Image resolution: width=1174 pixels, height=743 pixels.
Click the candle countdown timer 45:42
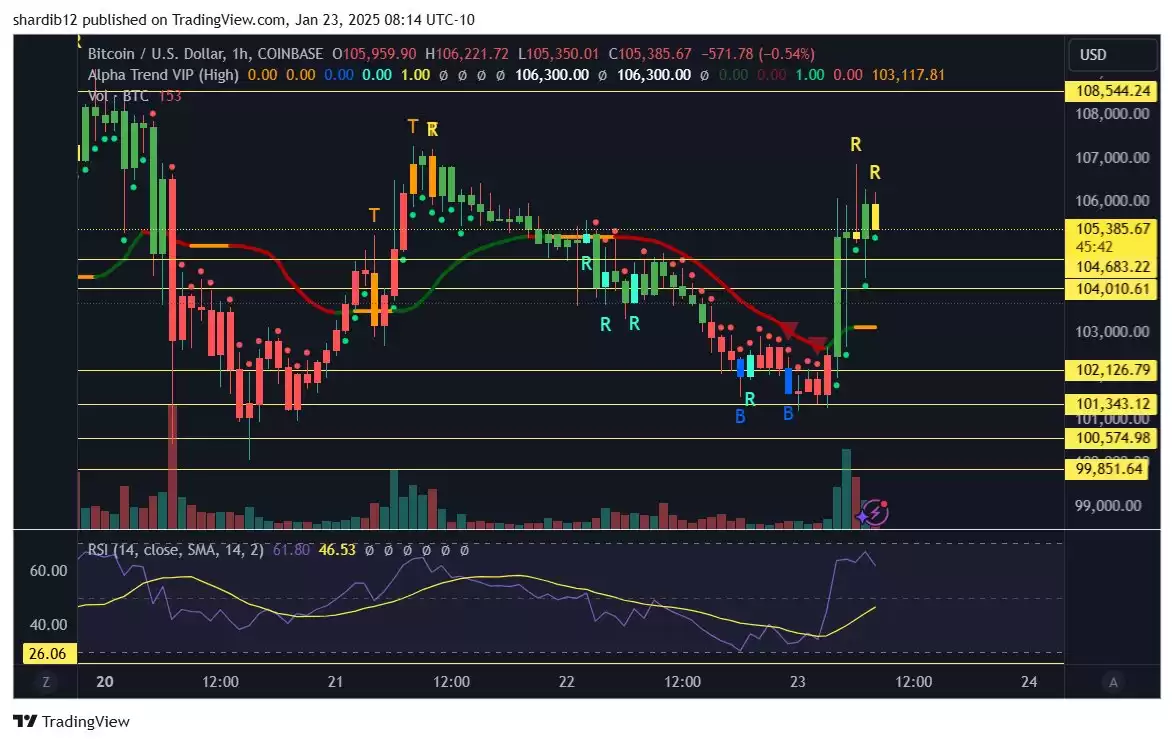coord(1094,246)
